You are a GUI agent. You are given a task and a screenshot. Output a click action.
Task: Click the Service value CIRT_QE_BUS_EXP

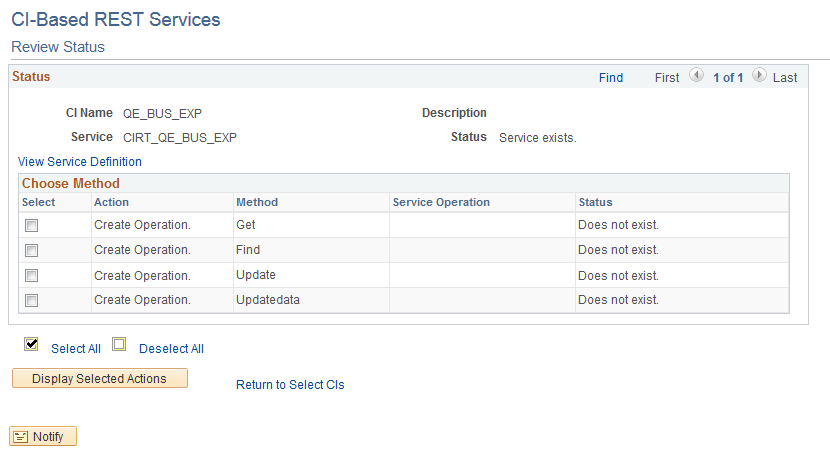180,138
